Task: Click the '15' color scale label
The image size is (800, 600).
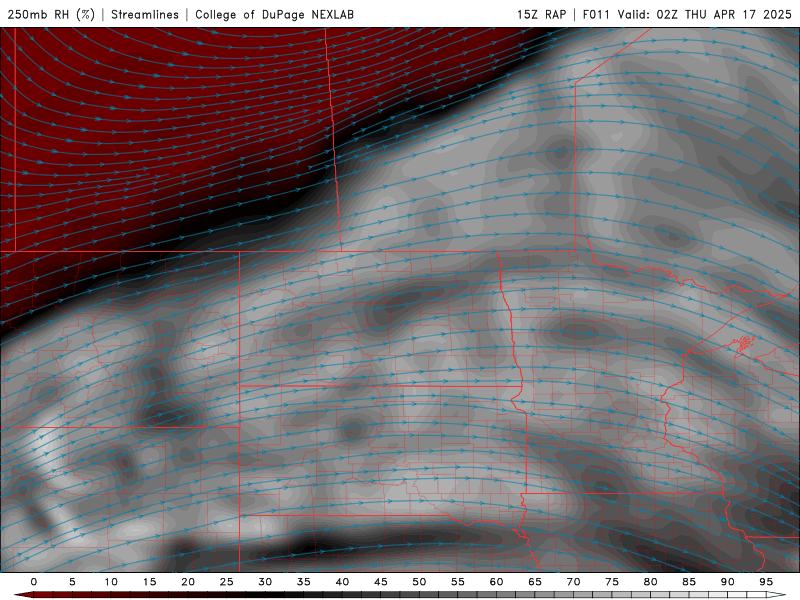Action: 149,582
